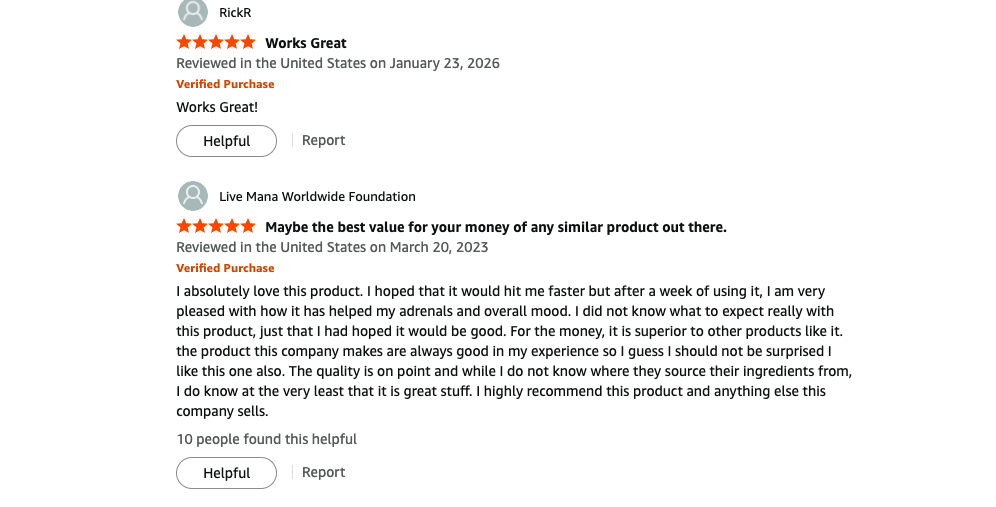
Task: Mark Live Mana's review as Helpful
Action: pos(226,473)
